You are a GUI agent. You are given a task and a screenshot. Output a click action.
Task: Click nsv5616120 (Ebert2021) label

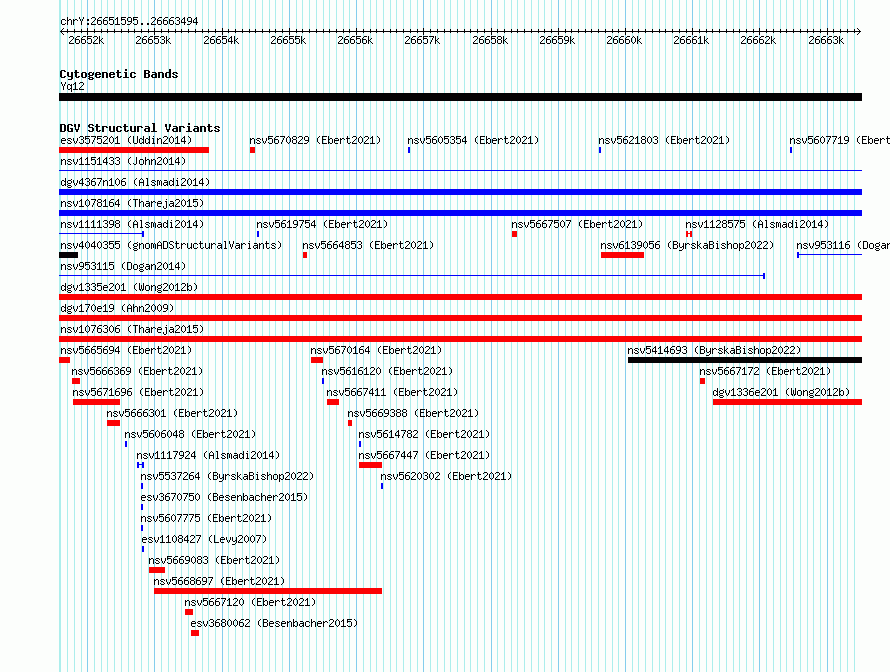point(387,371)
